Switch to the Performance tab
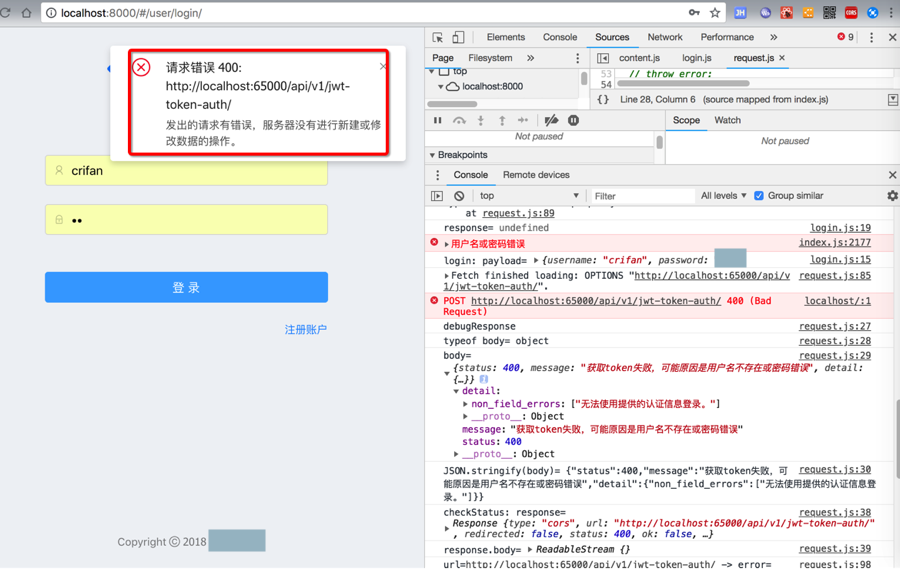The width and height of the screenshot is (900, 569). (727, 37)
